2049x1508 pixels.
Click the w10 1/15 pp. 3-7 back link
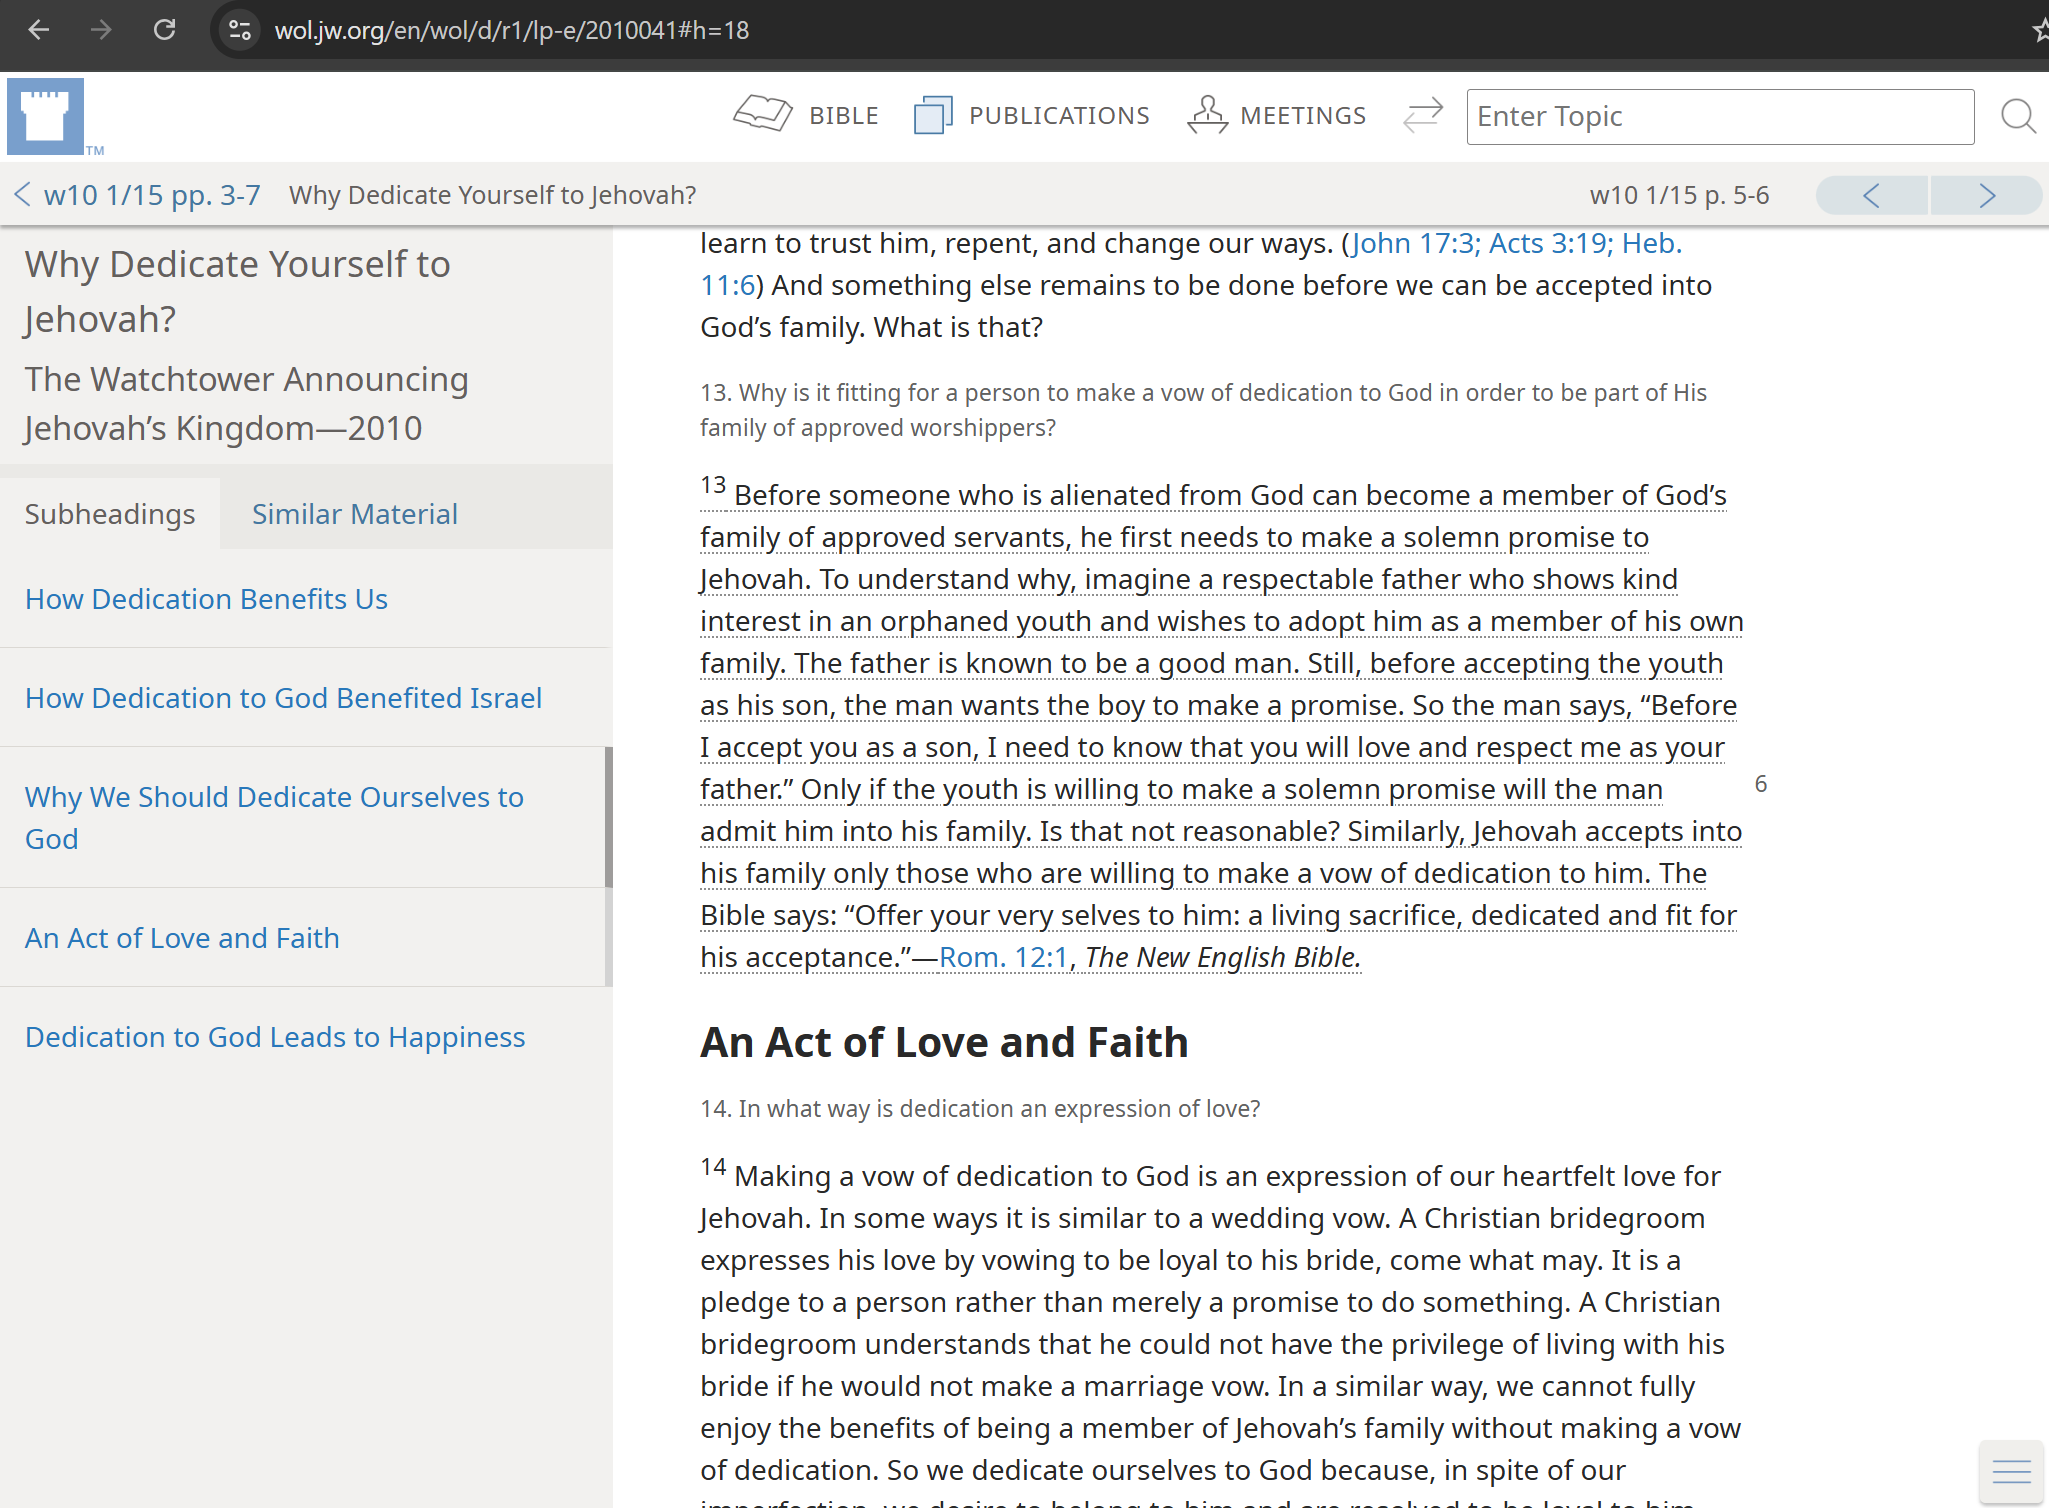[150, 195]
